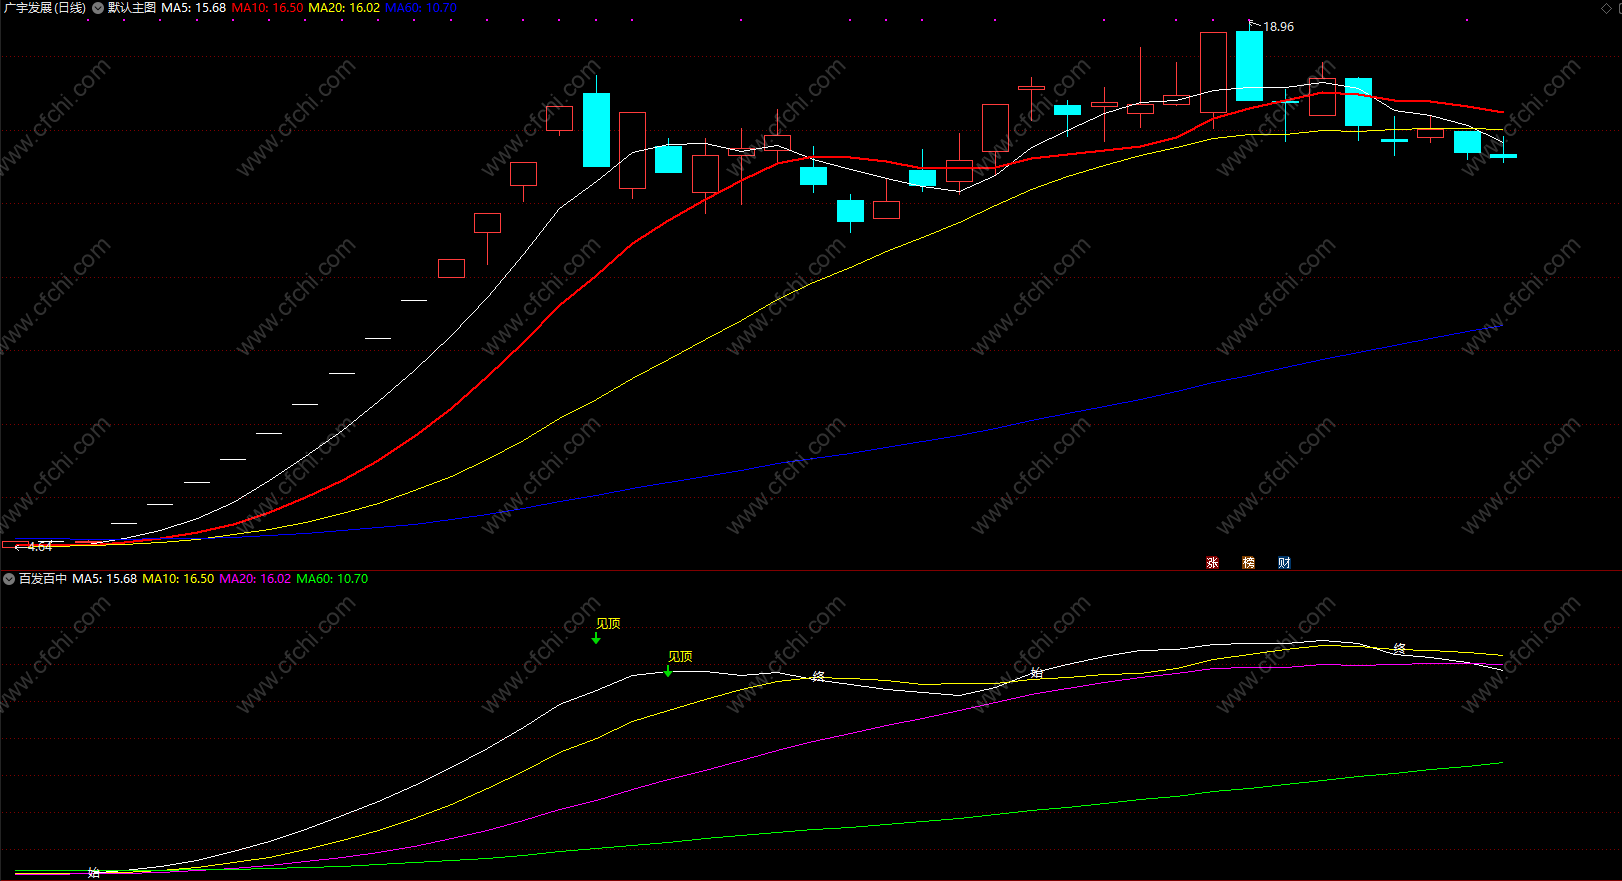1622x881 pixels.
Task: Click the orange 榜 event marker icon
Action: click(1248, 563)
